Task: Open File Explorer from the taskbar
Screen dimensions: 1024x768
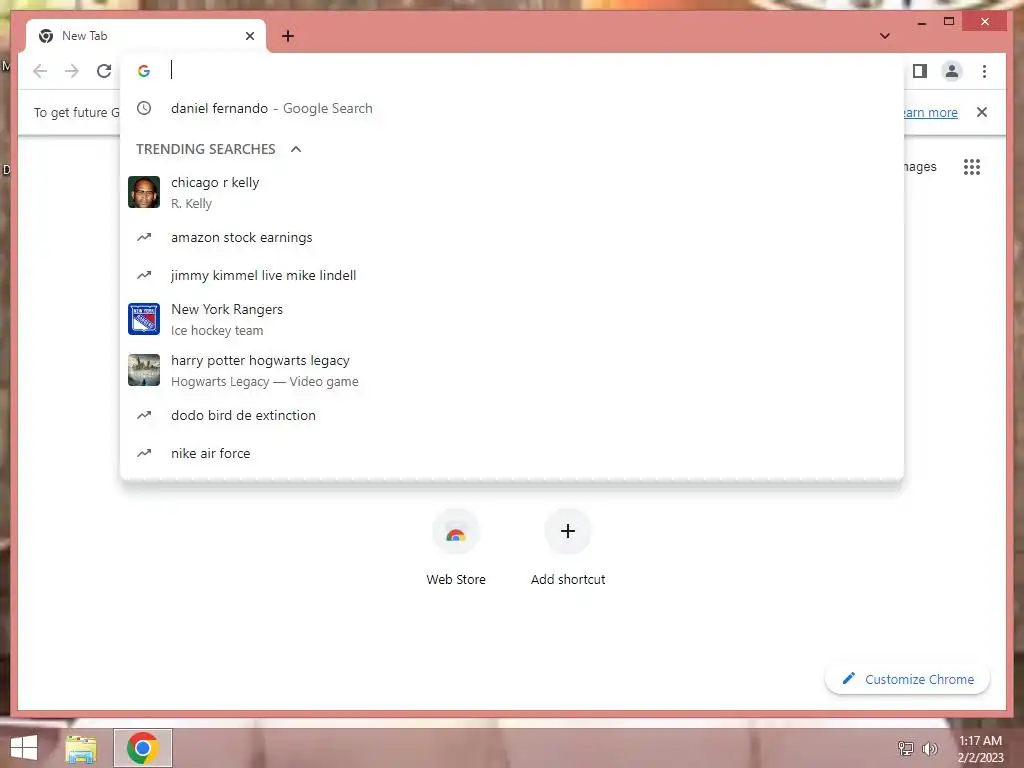Action: click(x=81, y=748)
